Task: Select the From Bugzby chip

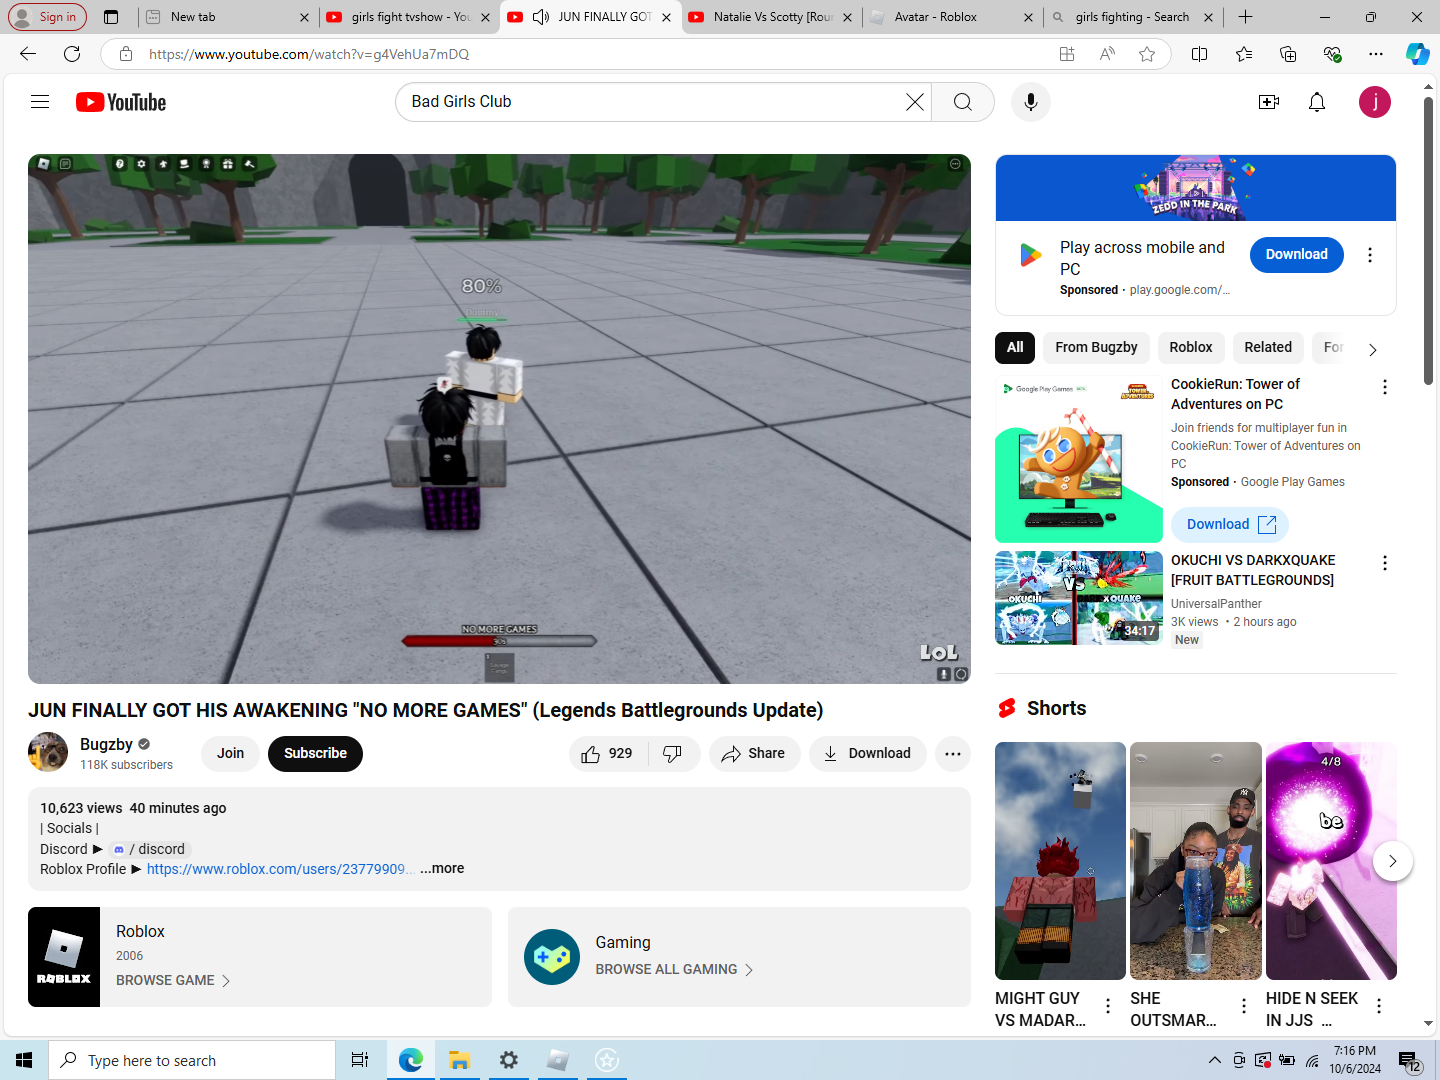Action: click(x=1096, y=348)
